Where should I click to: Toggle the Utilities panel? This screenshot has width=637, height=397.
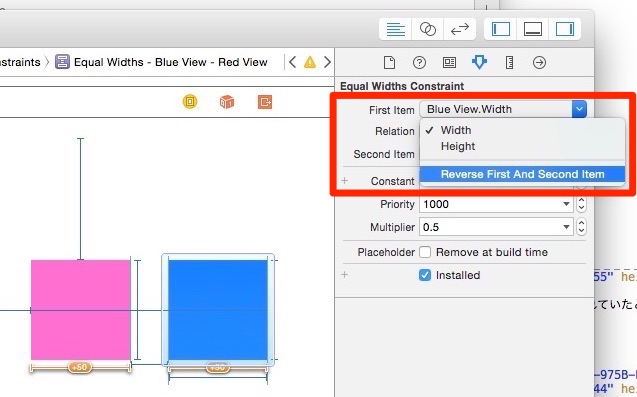(565, 29)
